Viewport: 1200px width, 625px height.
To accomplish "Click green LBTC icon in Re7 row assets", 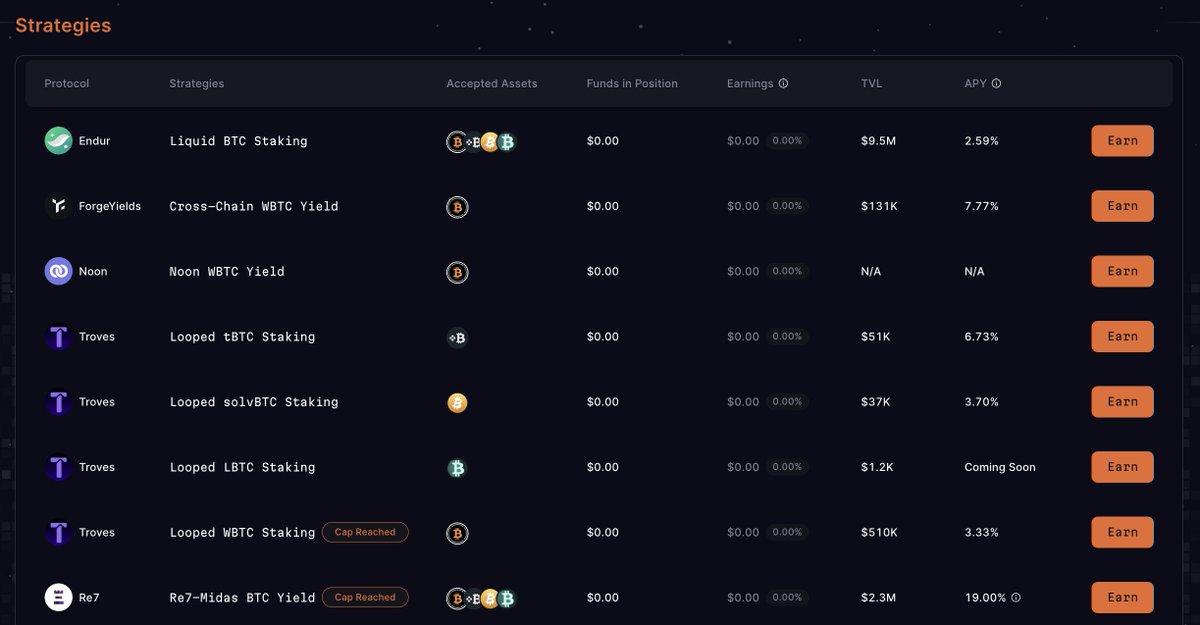I will (506, 599).
